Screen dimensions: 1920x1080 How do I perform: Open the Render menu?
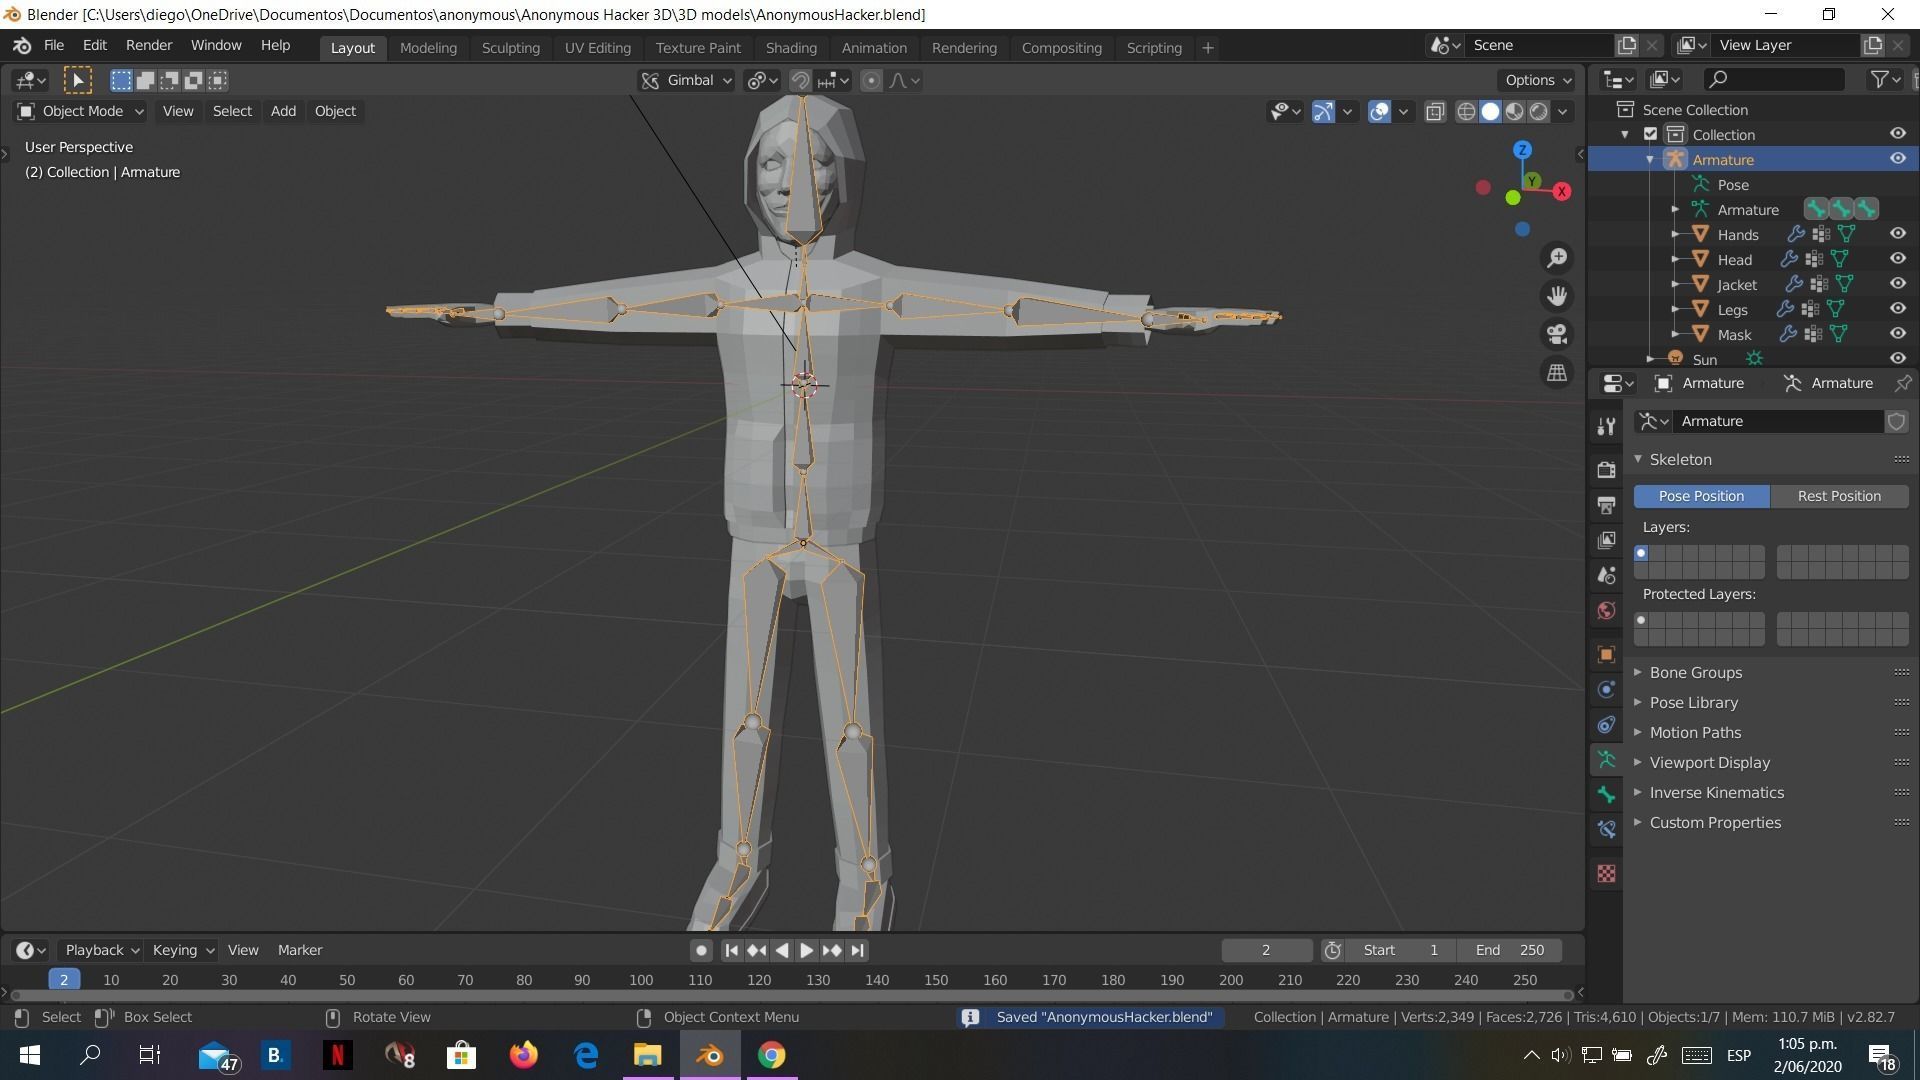coord(148,45)
